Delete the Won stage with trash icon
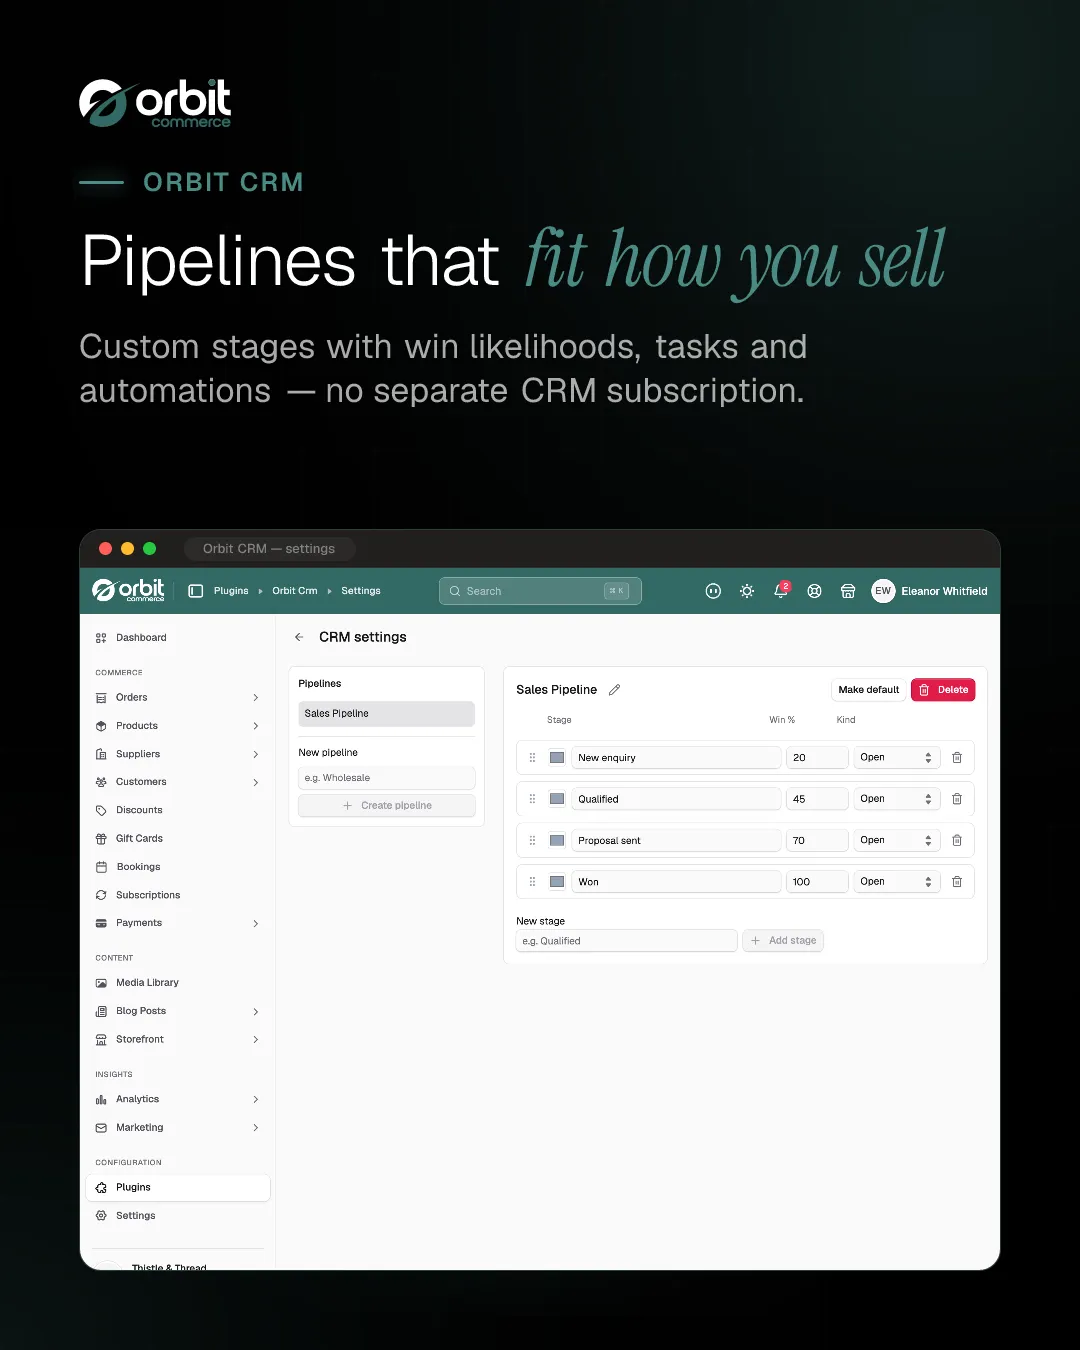 click(x=957, y=882)
